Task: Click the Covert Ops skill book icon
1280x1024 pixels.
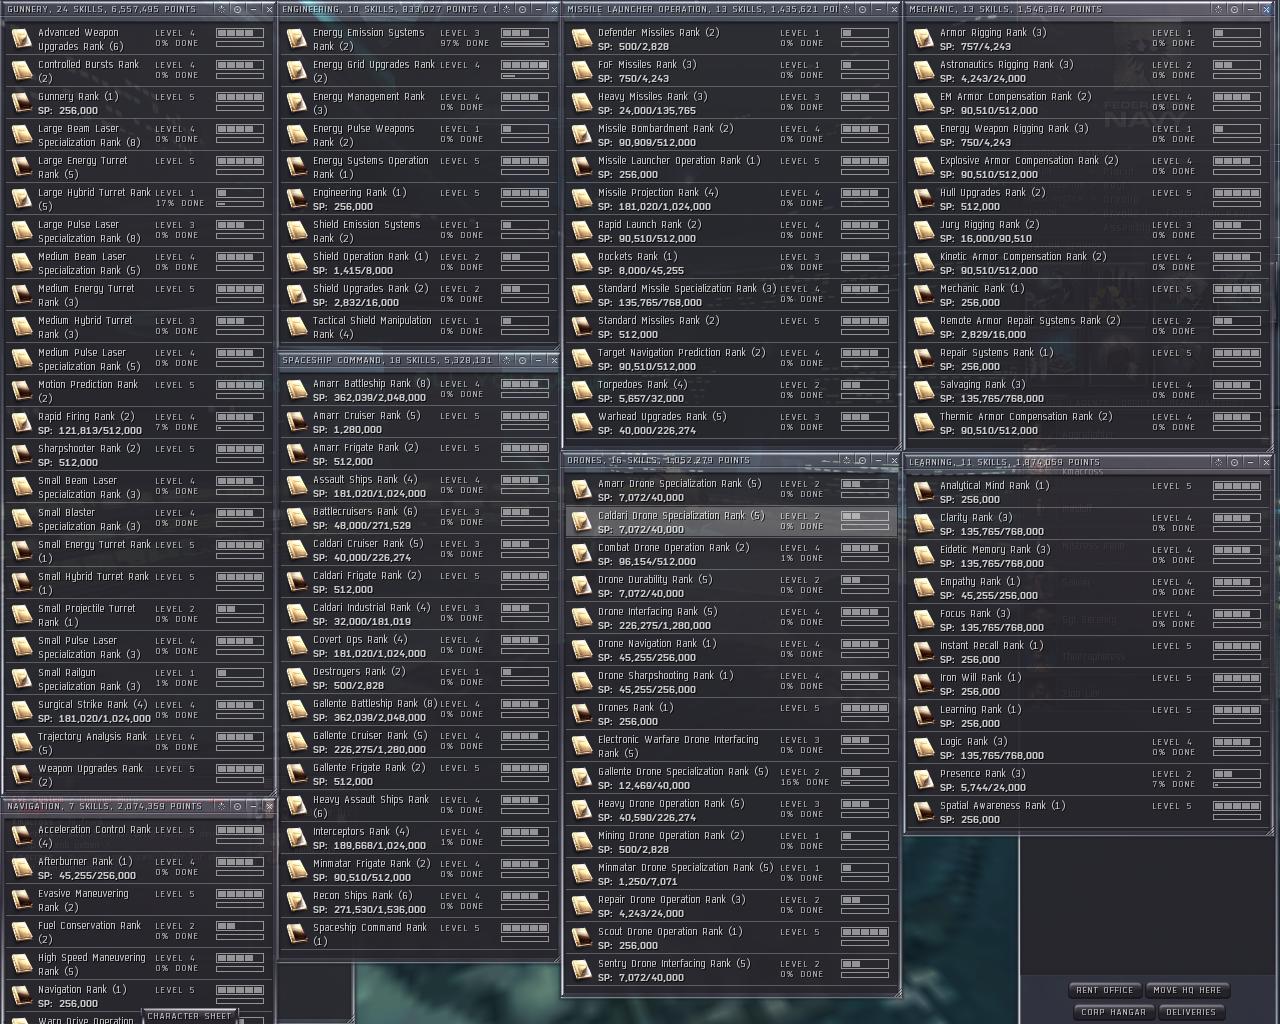Action: point(296,646)
